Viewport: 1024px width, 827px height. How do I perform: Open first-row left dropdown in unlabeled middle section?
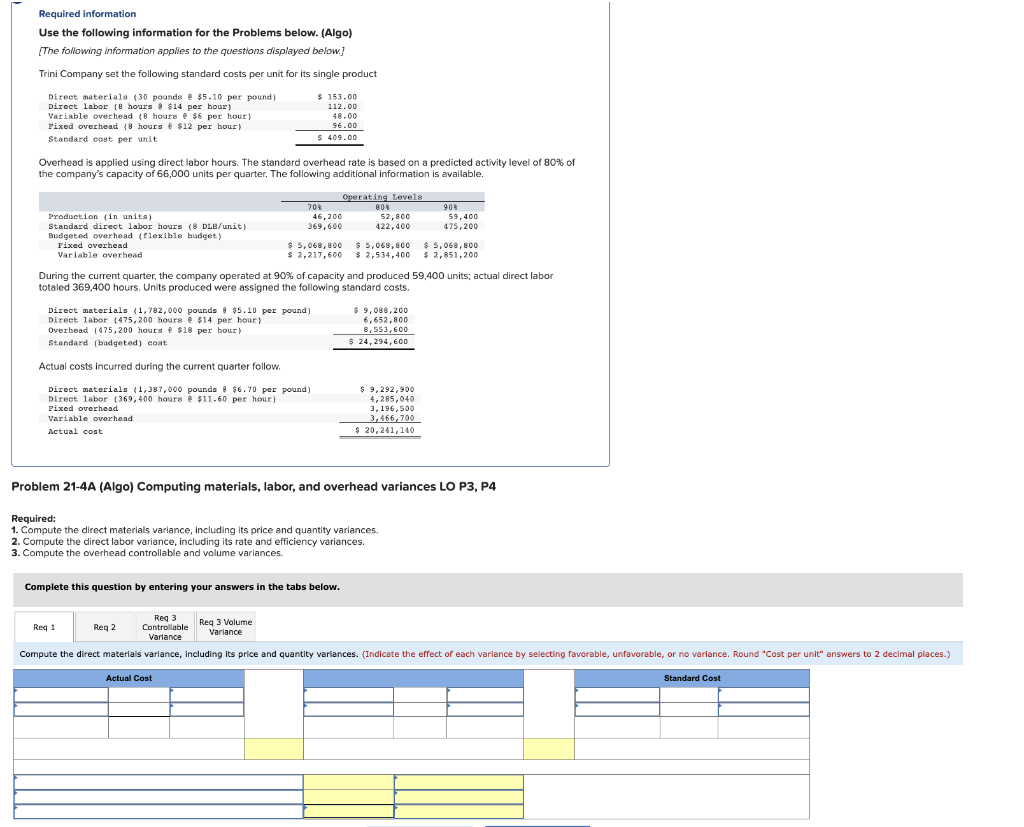pos(349,694)
